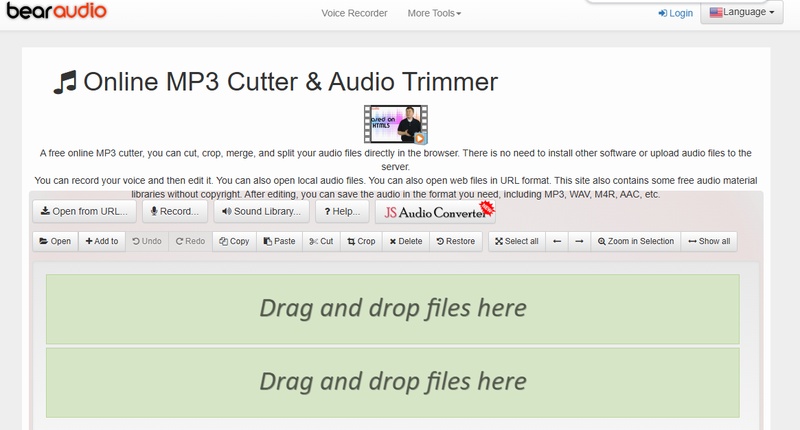The height and width of the screenshot is (430, 800).
Task: Expand the Language dropdown
Action: (741, 13)
